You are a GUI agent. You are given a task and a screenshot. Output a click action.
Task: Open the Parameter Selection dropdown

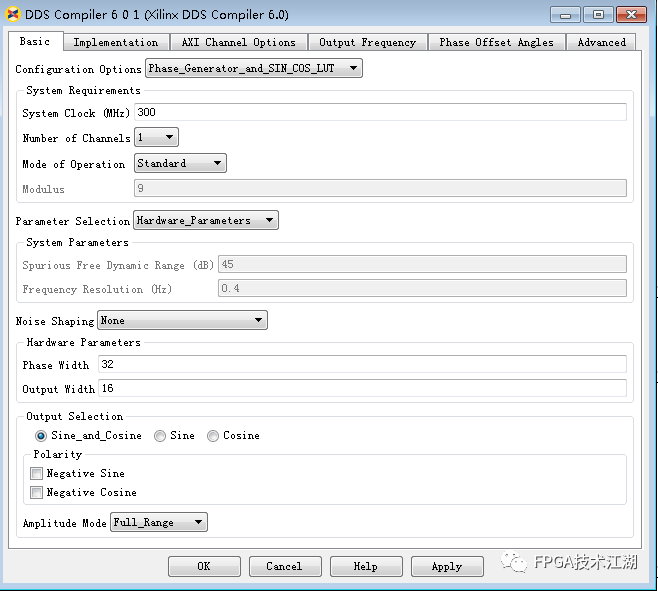point(206,220)
